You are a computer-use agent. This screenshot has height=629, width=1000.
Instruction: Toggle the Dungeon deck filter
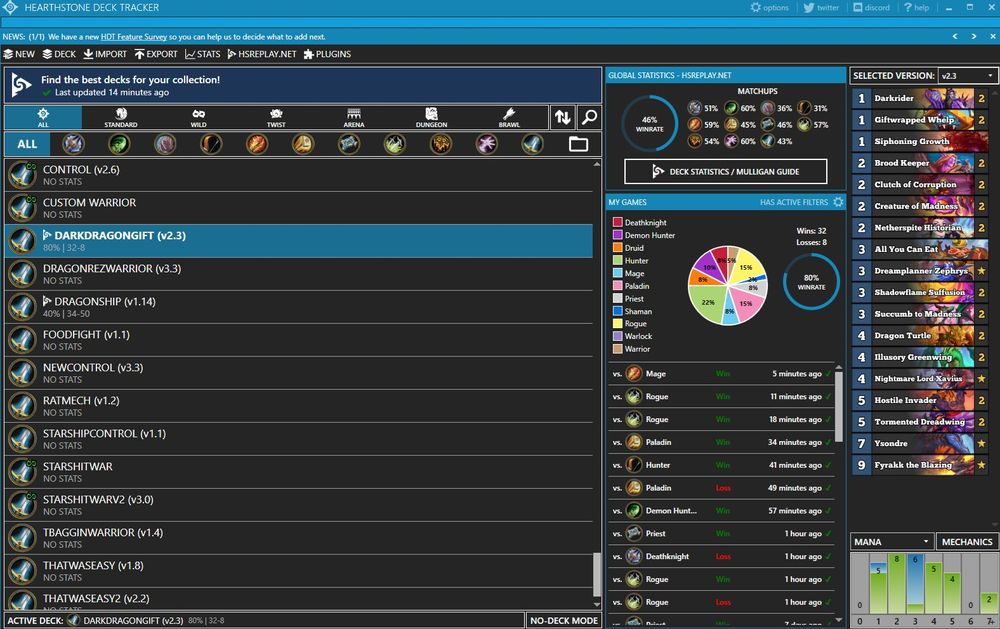(432, 117)
